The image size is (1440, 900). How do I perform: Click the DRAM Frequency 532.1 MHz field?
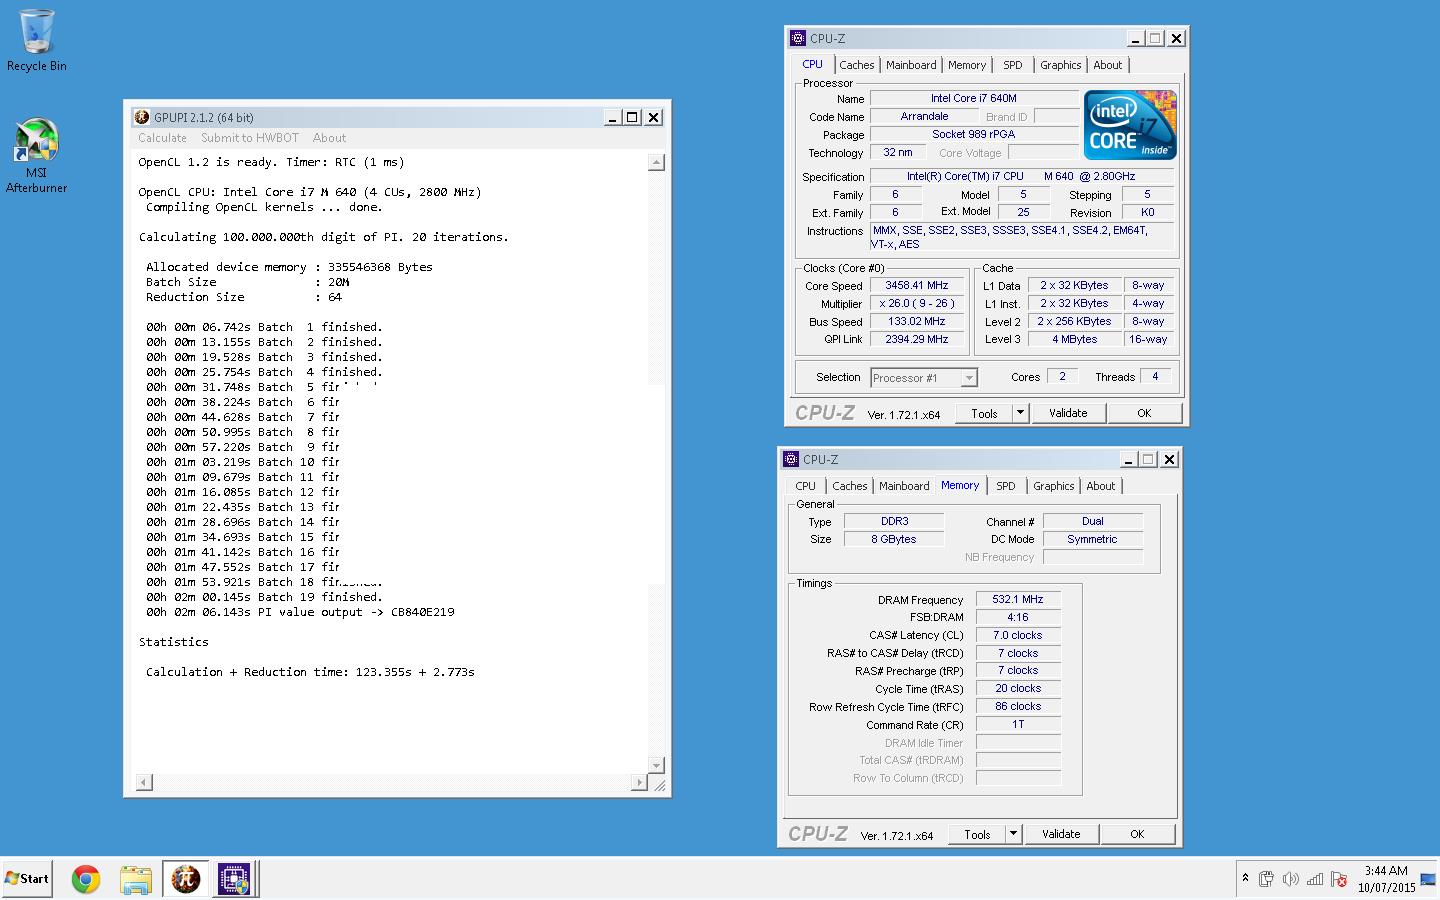click(x=1018, y=600)
